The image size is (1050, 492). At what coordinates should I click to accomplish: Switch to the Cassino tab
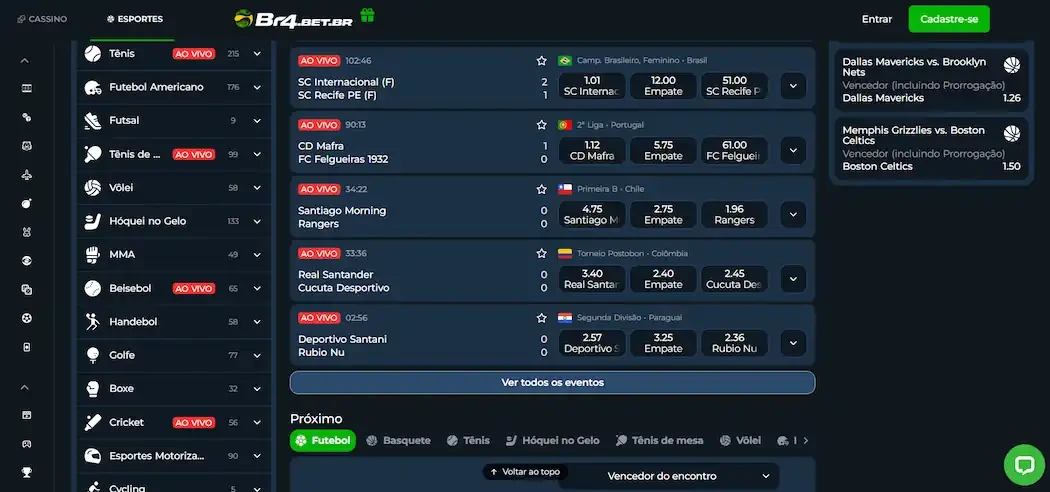pos(42,19)
